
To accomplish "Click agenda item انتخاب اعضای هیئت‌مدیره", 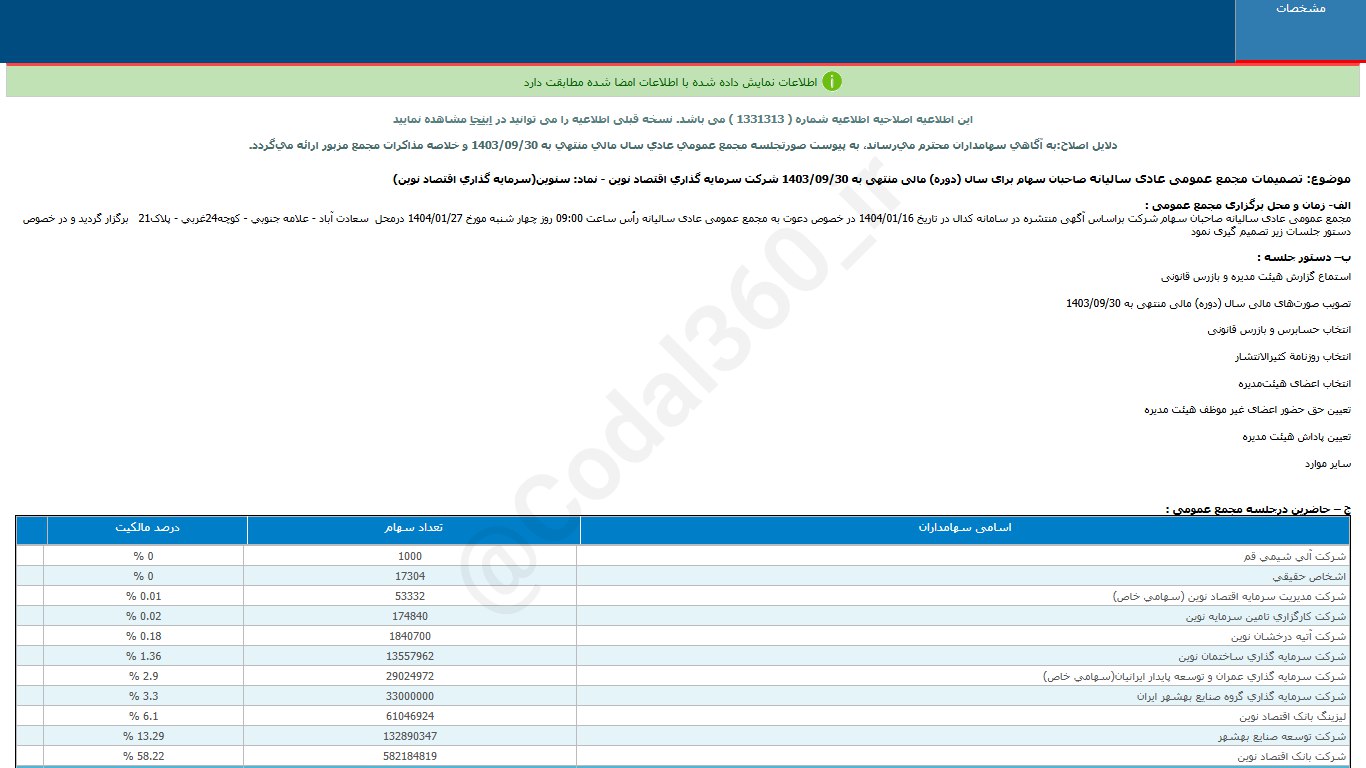I will click(x=1295, y=383).
